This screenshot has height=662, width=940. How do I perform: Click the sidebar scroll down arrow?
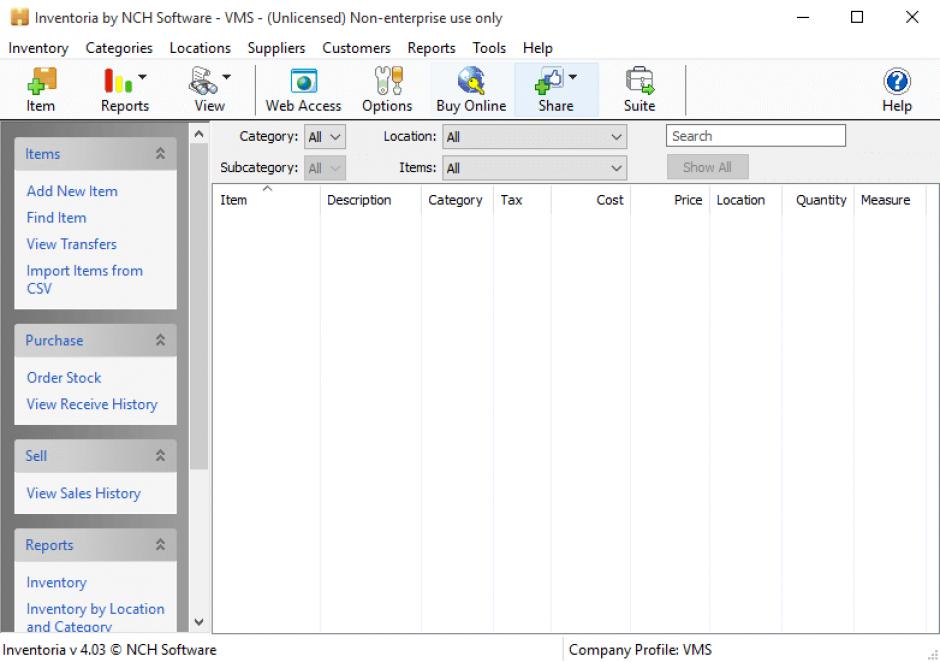[x=199, y=622]
